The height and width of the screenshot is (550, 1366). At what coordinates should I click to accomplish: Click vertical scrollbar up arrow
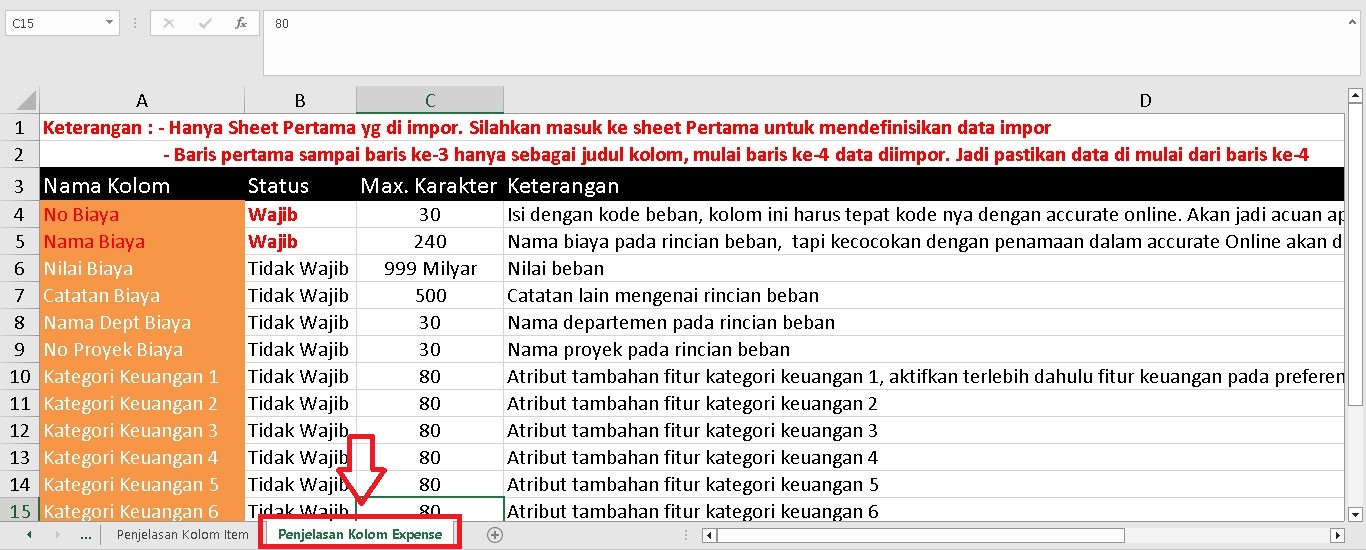click(x=1356, y=97)
